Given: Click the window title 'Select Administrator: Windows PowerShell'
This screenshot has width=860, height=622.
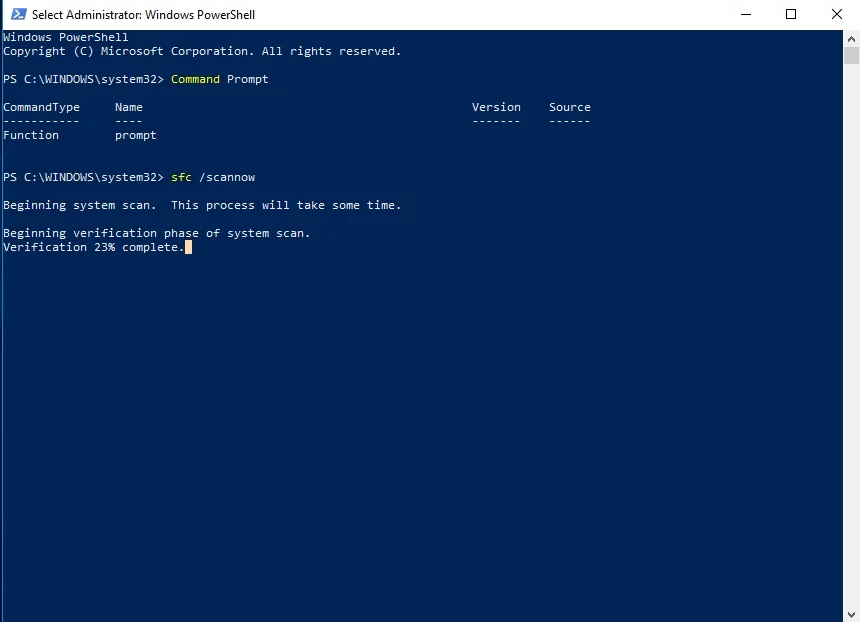Looking at the screenshot, I should (x=143, y=15).
